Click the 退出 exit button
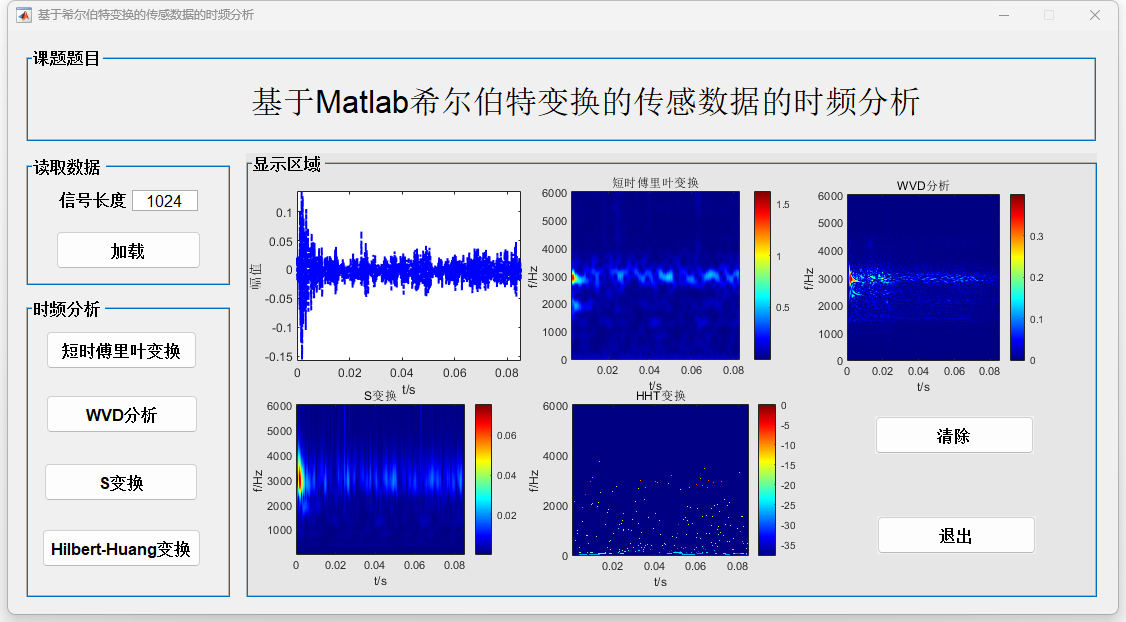 tap(956, 535)
